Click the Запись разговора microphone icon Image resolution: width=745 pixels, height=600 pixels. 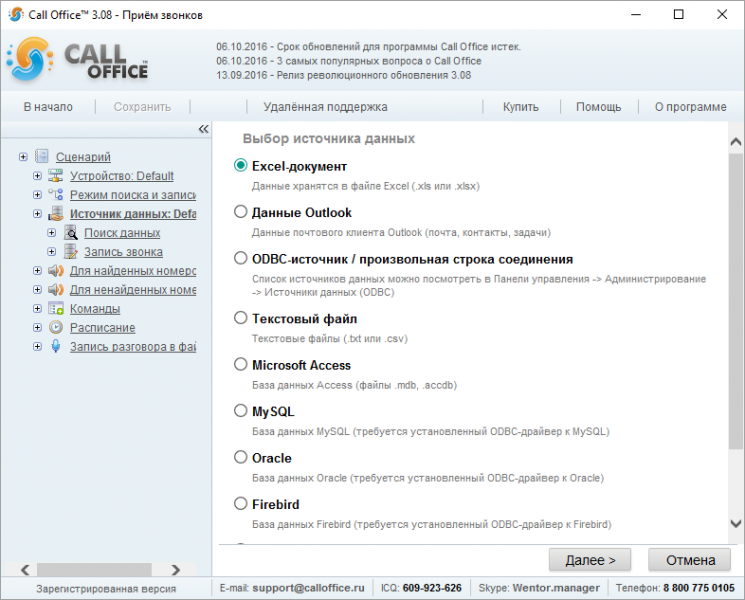tap(56, 346)
